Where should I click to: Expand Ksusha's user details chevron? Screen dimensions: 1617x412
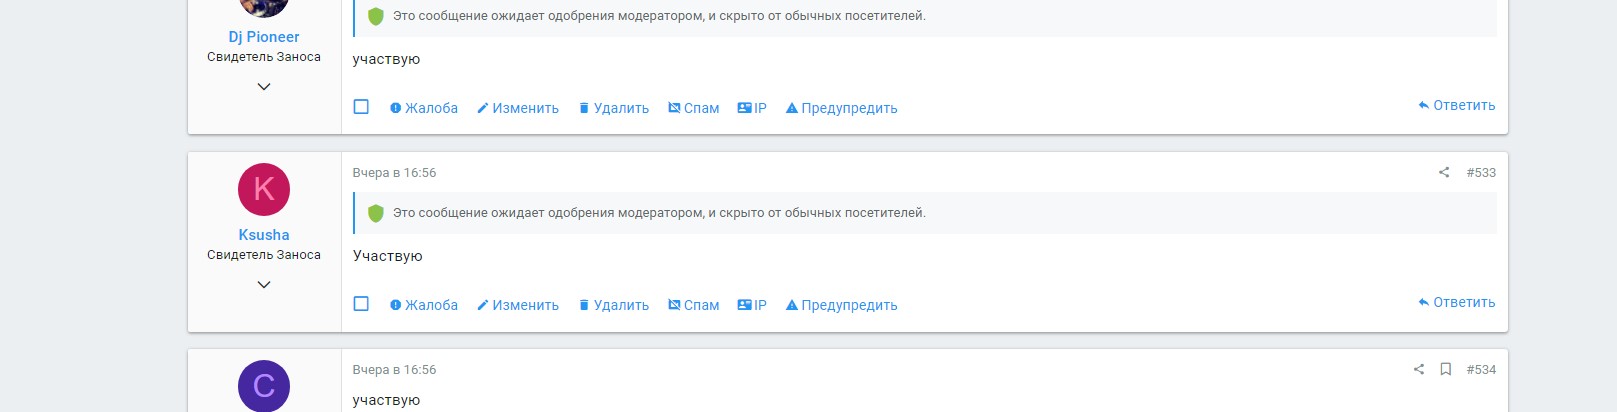click(264, 285)
